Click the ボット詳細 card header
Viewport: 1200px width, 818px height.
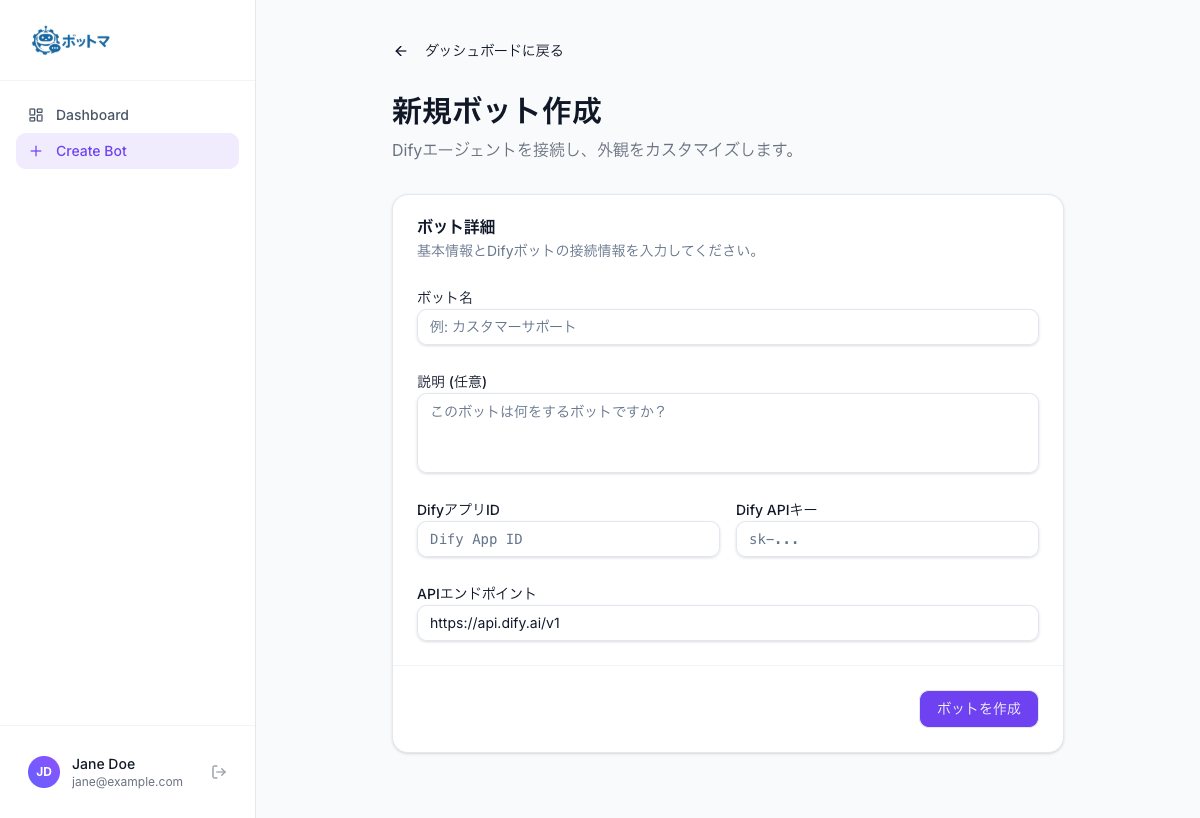click(x=455, y=227)
